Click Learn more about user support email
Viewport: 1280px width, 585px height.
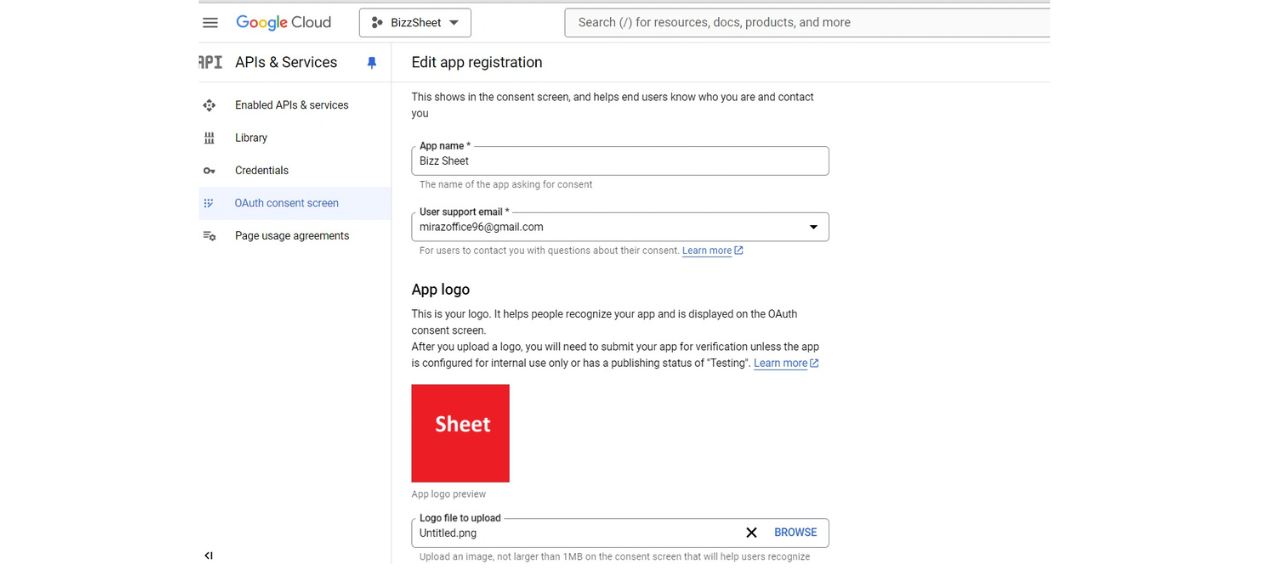point(712,251)
